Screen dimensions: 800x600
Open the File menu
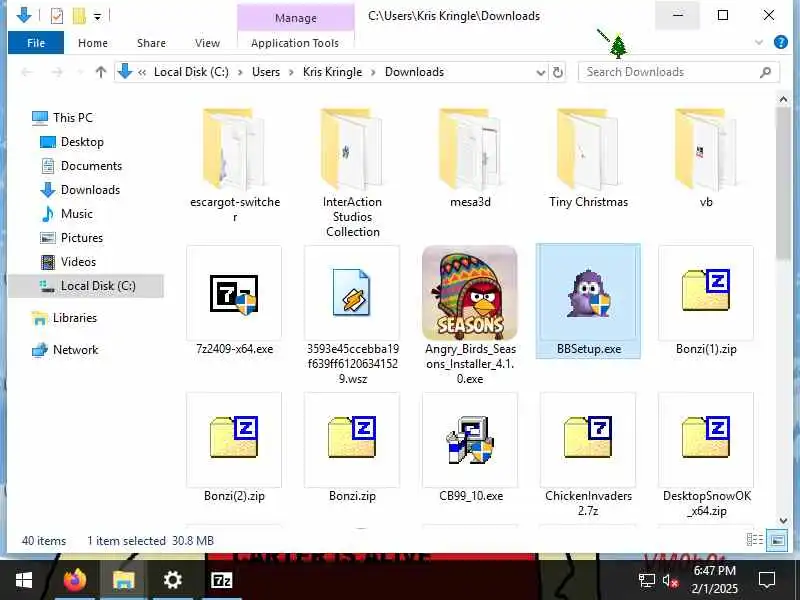[x=36, y=43]
